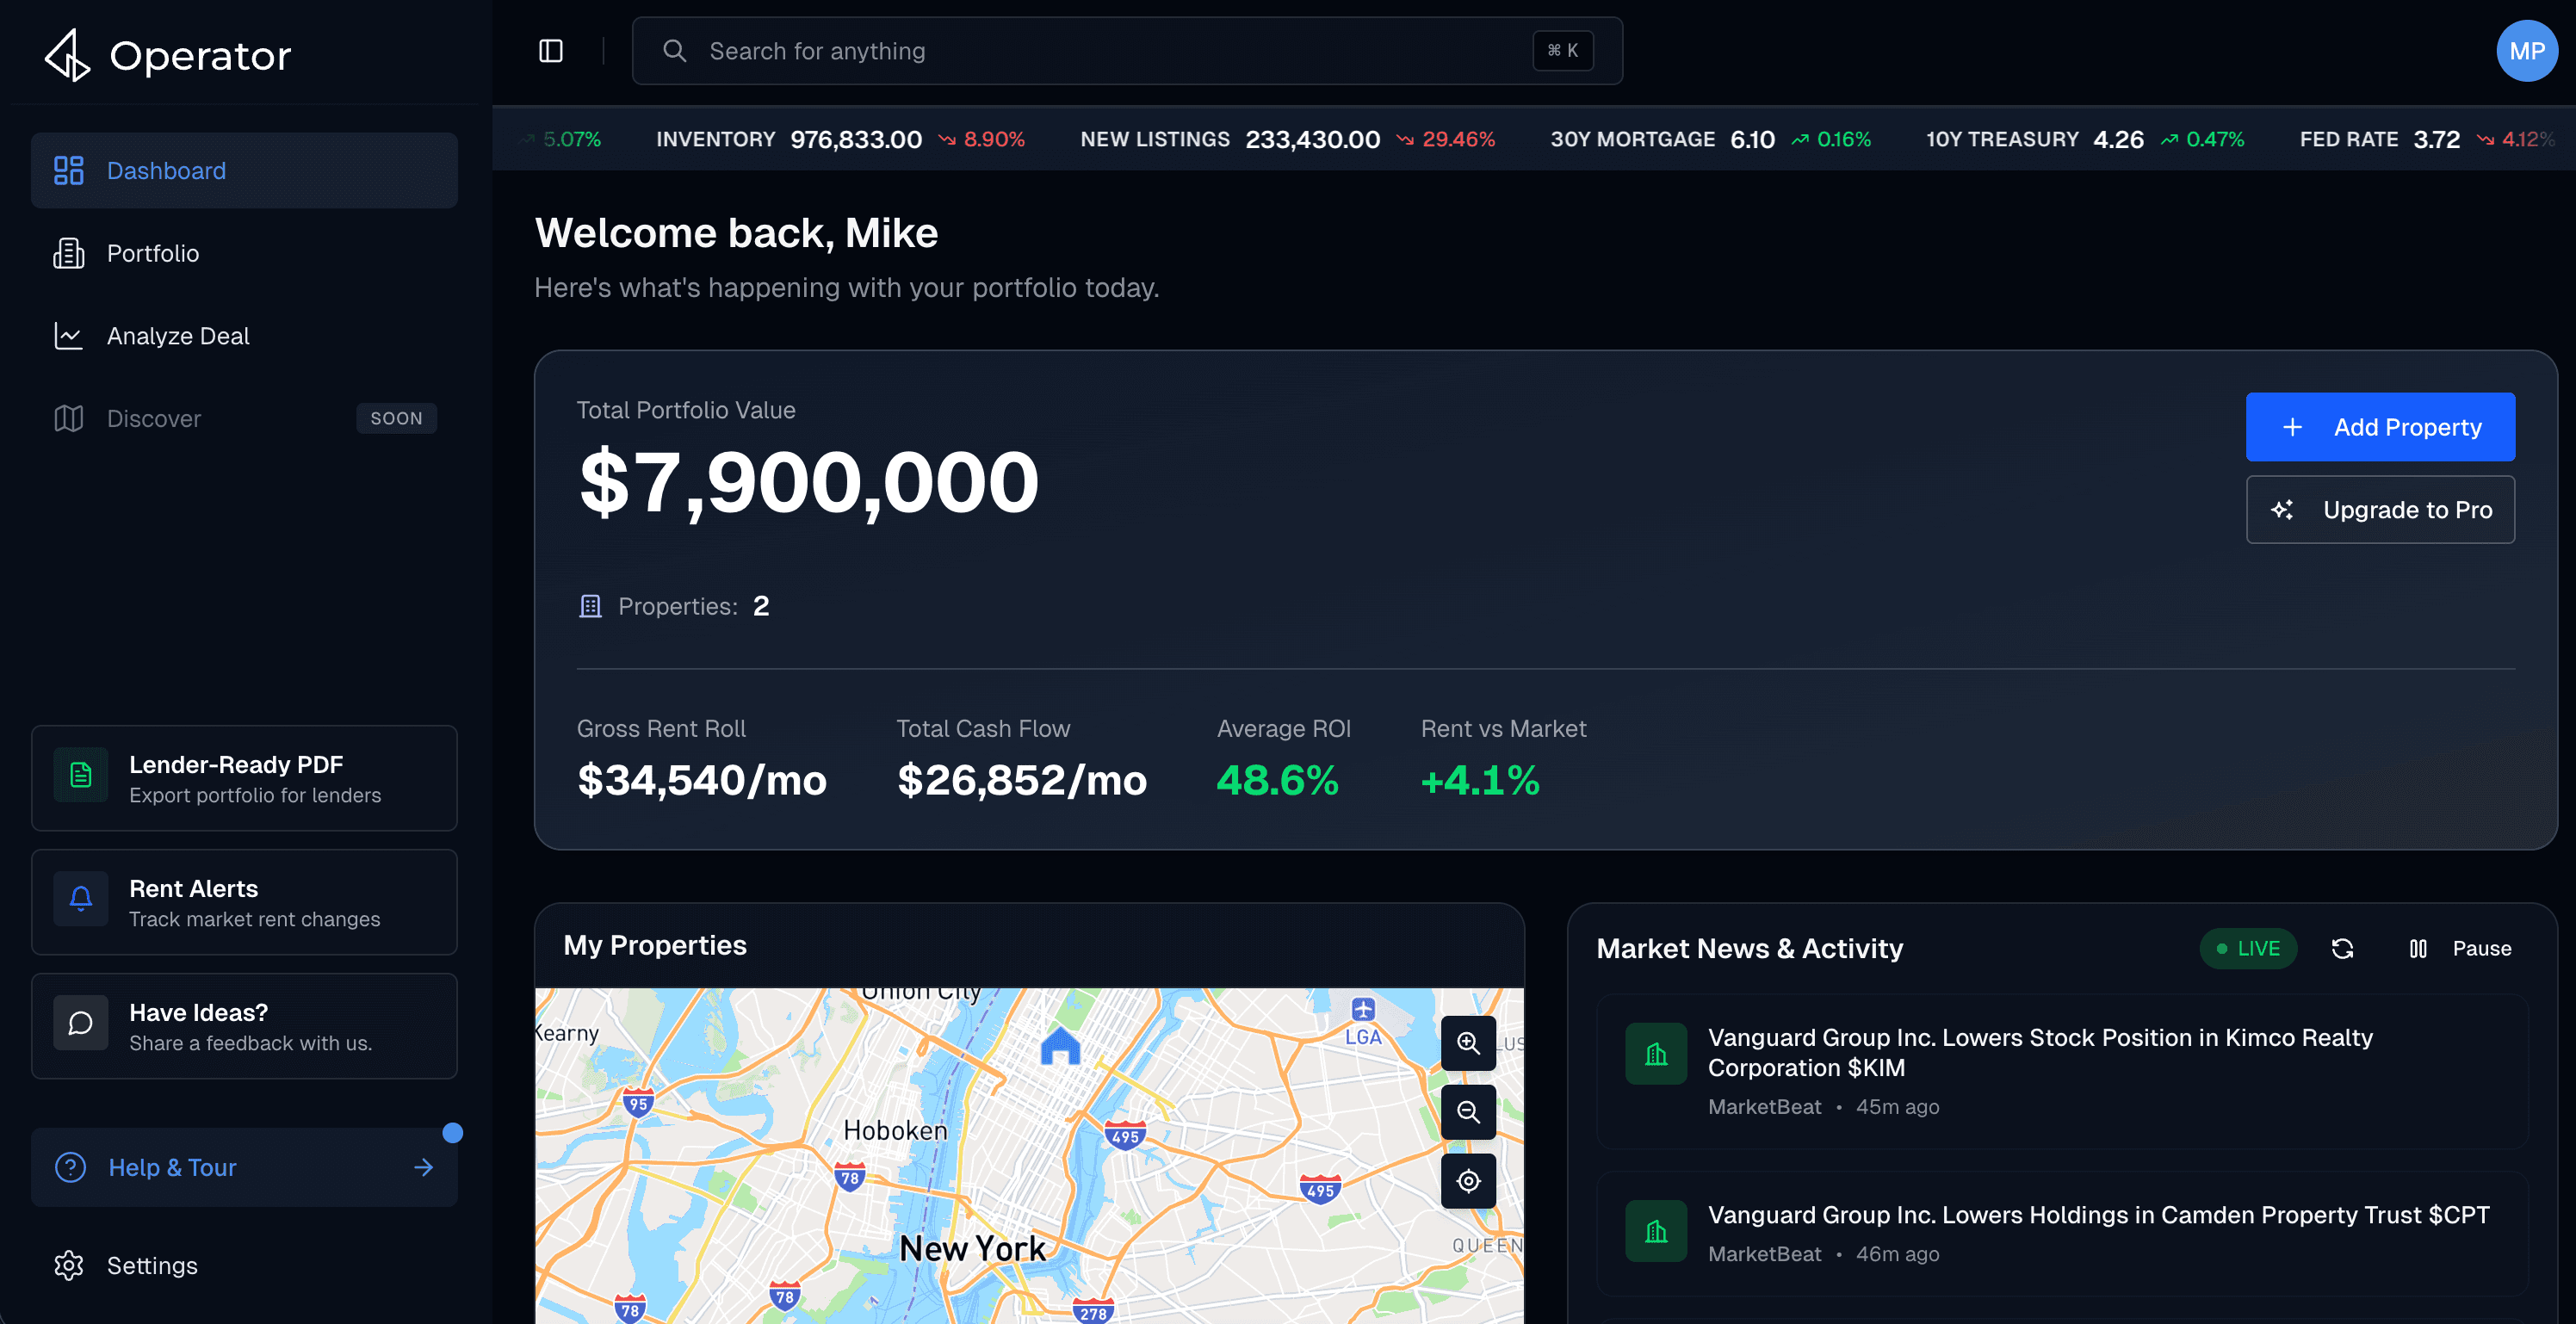
Task: Zoom in on the My Properties map
Action: pos(1468,1043)
